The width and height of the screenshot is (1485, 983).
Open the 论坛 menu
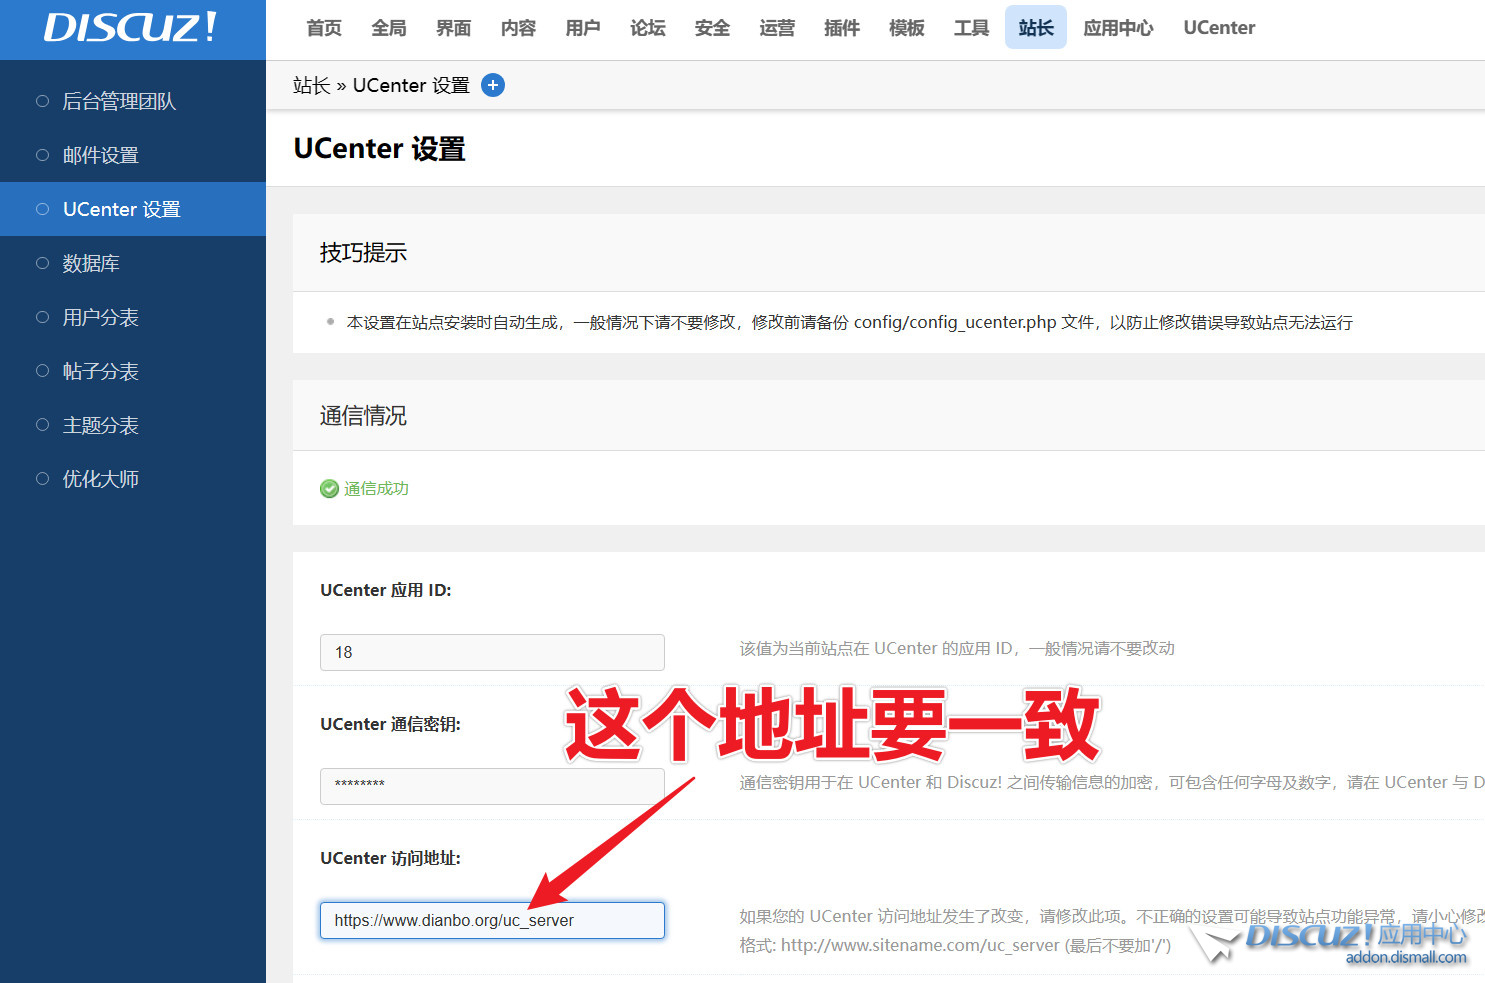(648, 28)
